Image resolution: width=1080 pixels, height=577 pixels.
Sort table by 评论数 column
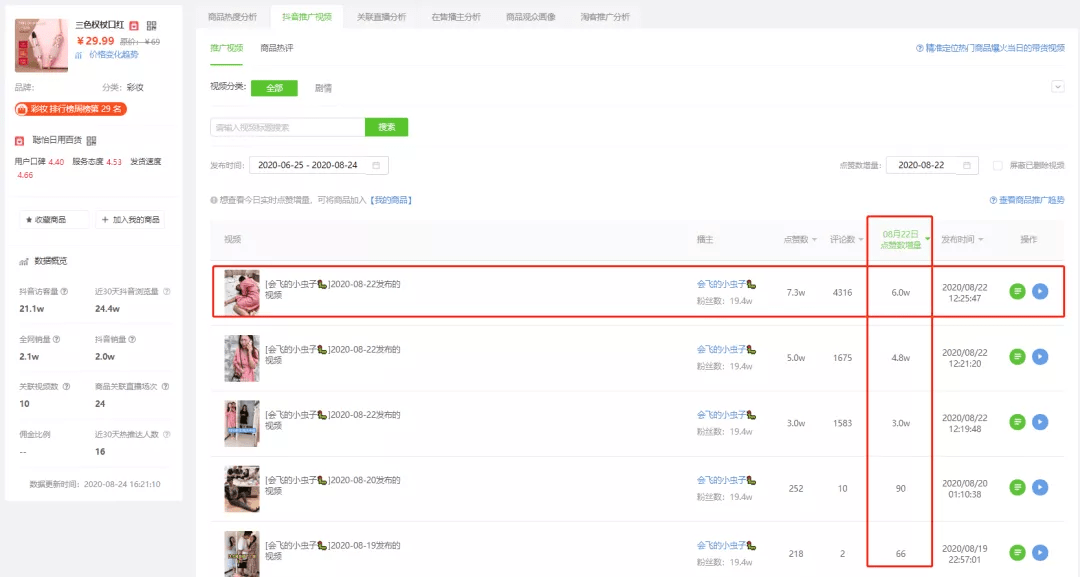[x=847, y=240]
